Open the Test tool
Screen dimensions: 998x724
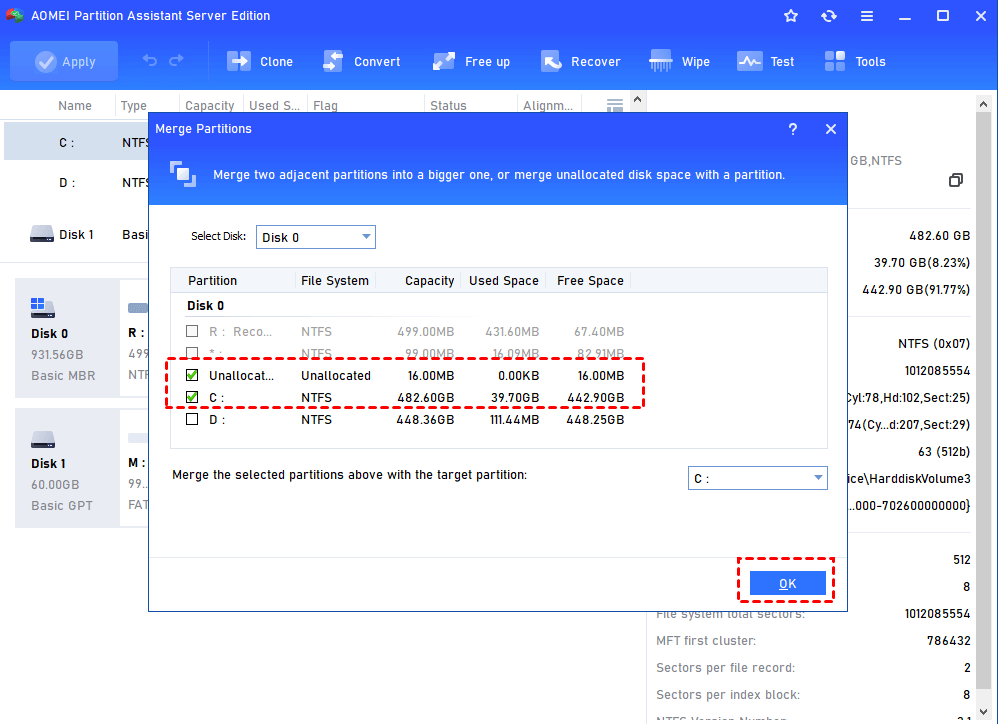(766, 61)
